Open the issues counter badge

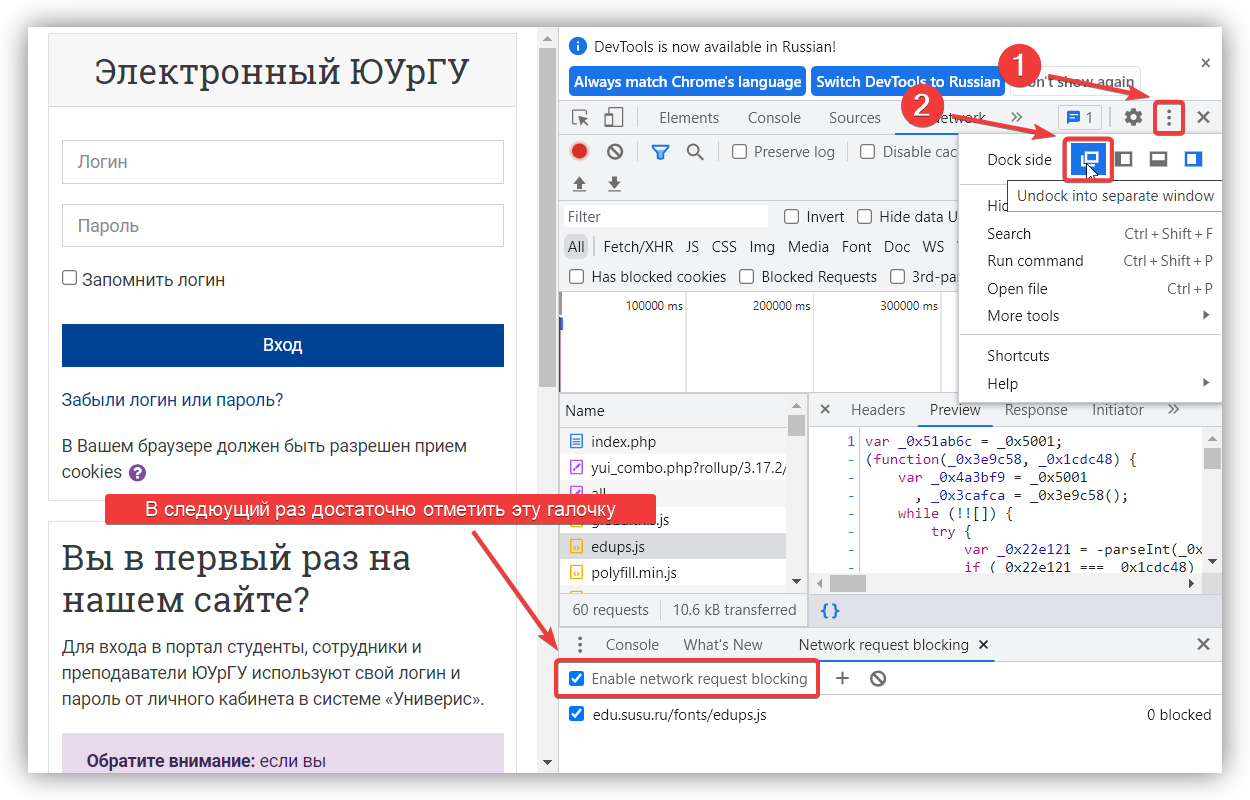(1081, 118)
